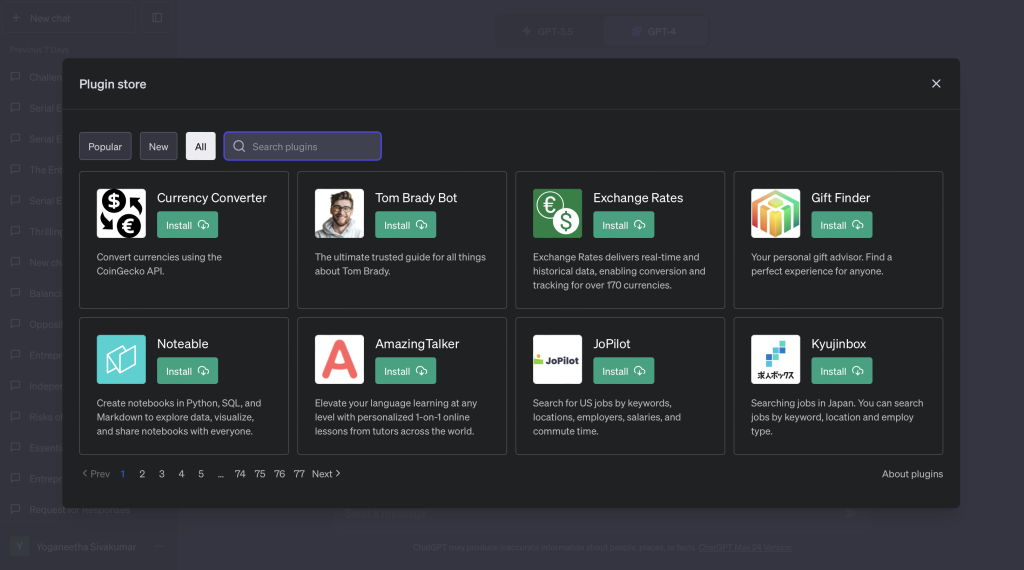Click the Tom Brady Bot avatar image
Screen dimensions: 1024x570
coord(340,214)
